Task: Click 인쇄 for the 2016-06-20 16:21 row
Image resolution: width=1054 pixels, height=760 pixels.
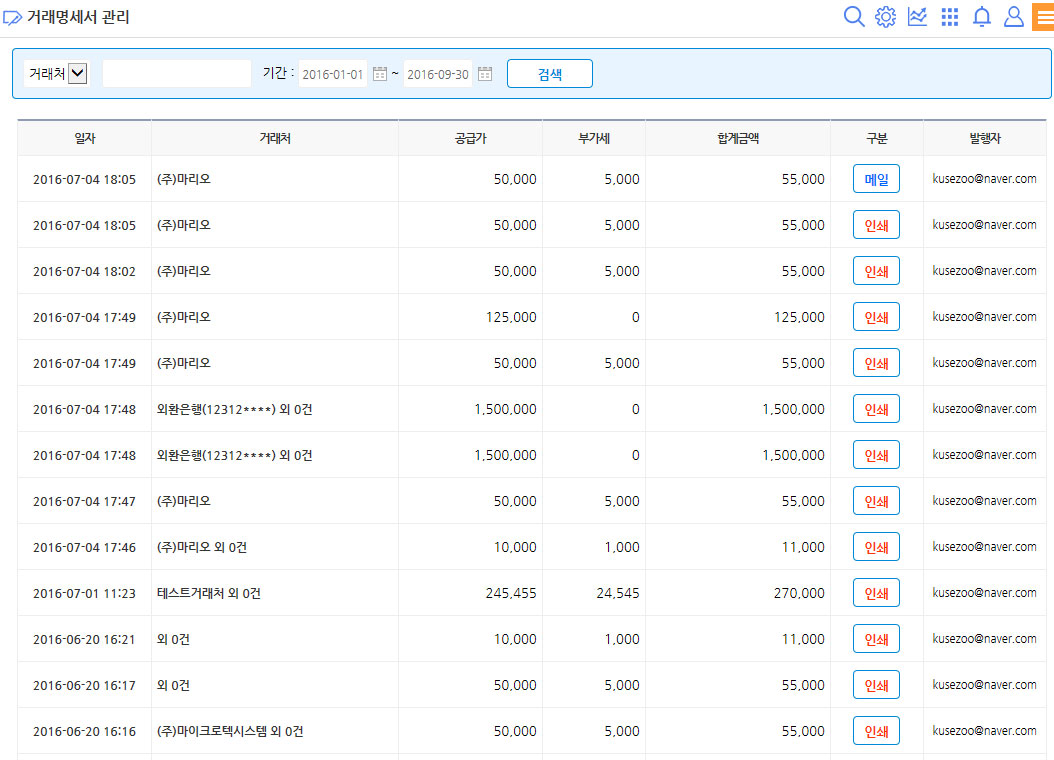Action: (877, 639)
